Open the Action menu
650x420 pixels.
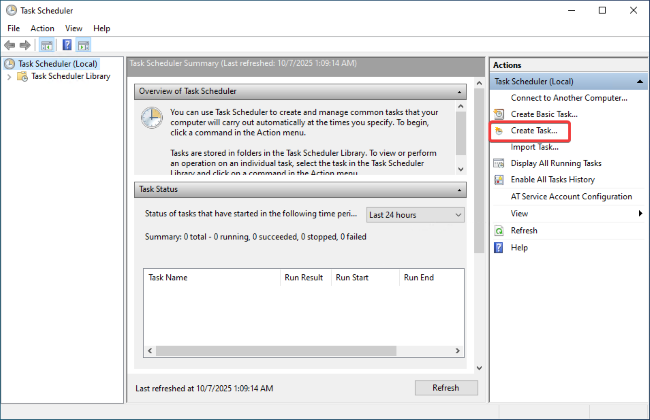click(x=42, y=28)
